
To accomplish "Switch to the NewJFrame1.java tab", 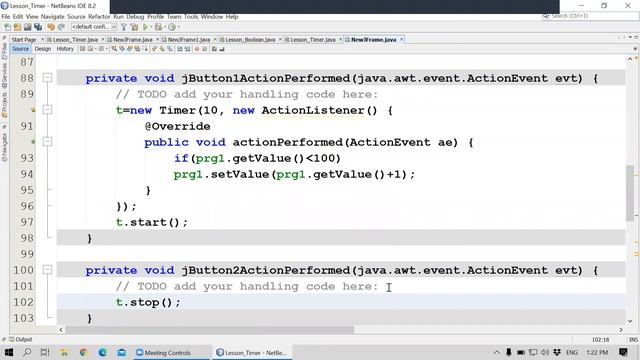I will 189,40.
